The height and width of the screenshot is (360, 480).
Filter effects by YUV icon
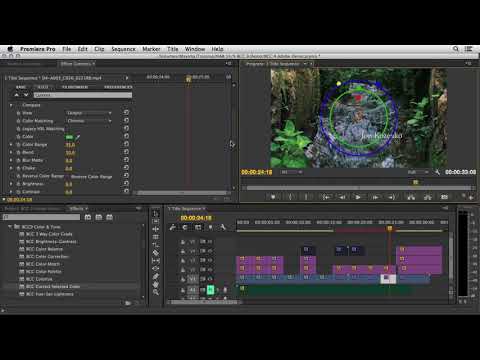[109, 217]
